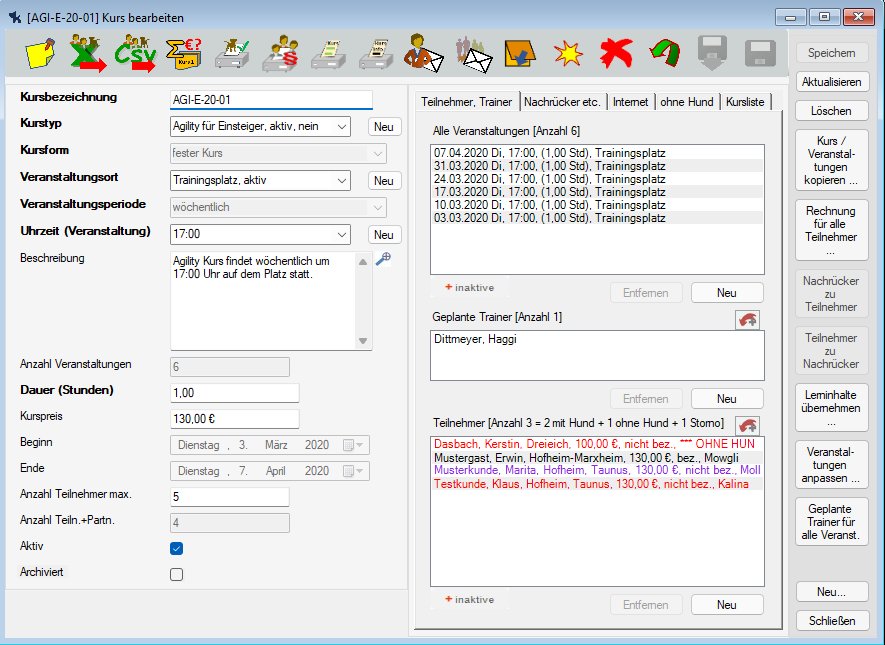Click icon button next to Geplante Trainer
The image size is (885, 645).
[x=746, y=320]
